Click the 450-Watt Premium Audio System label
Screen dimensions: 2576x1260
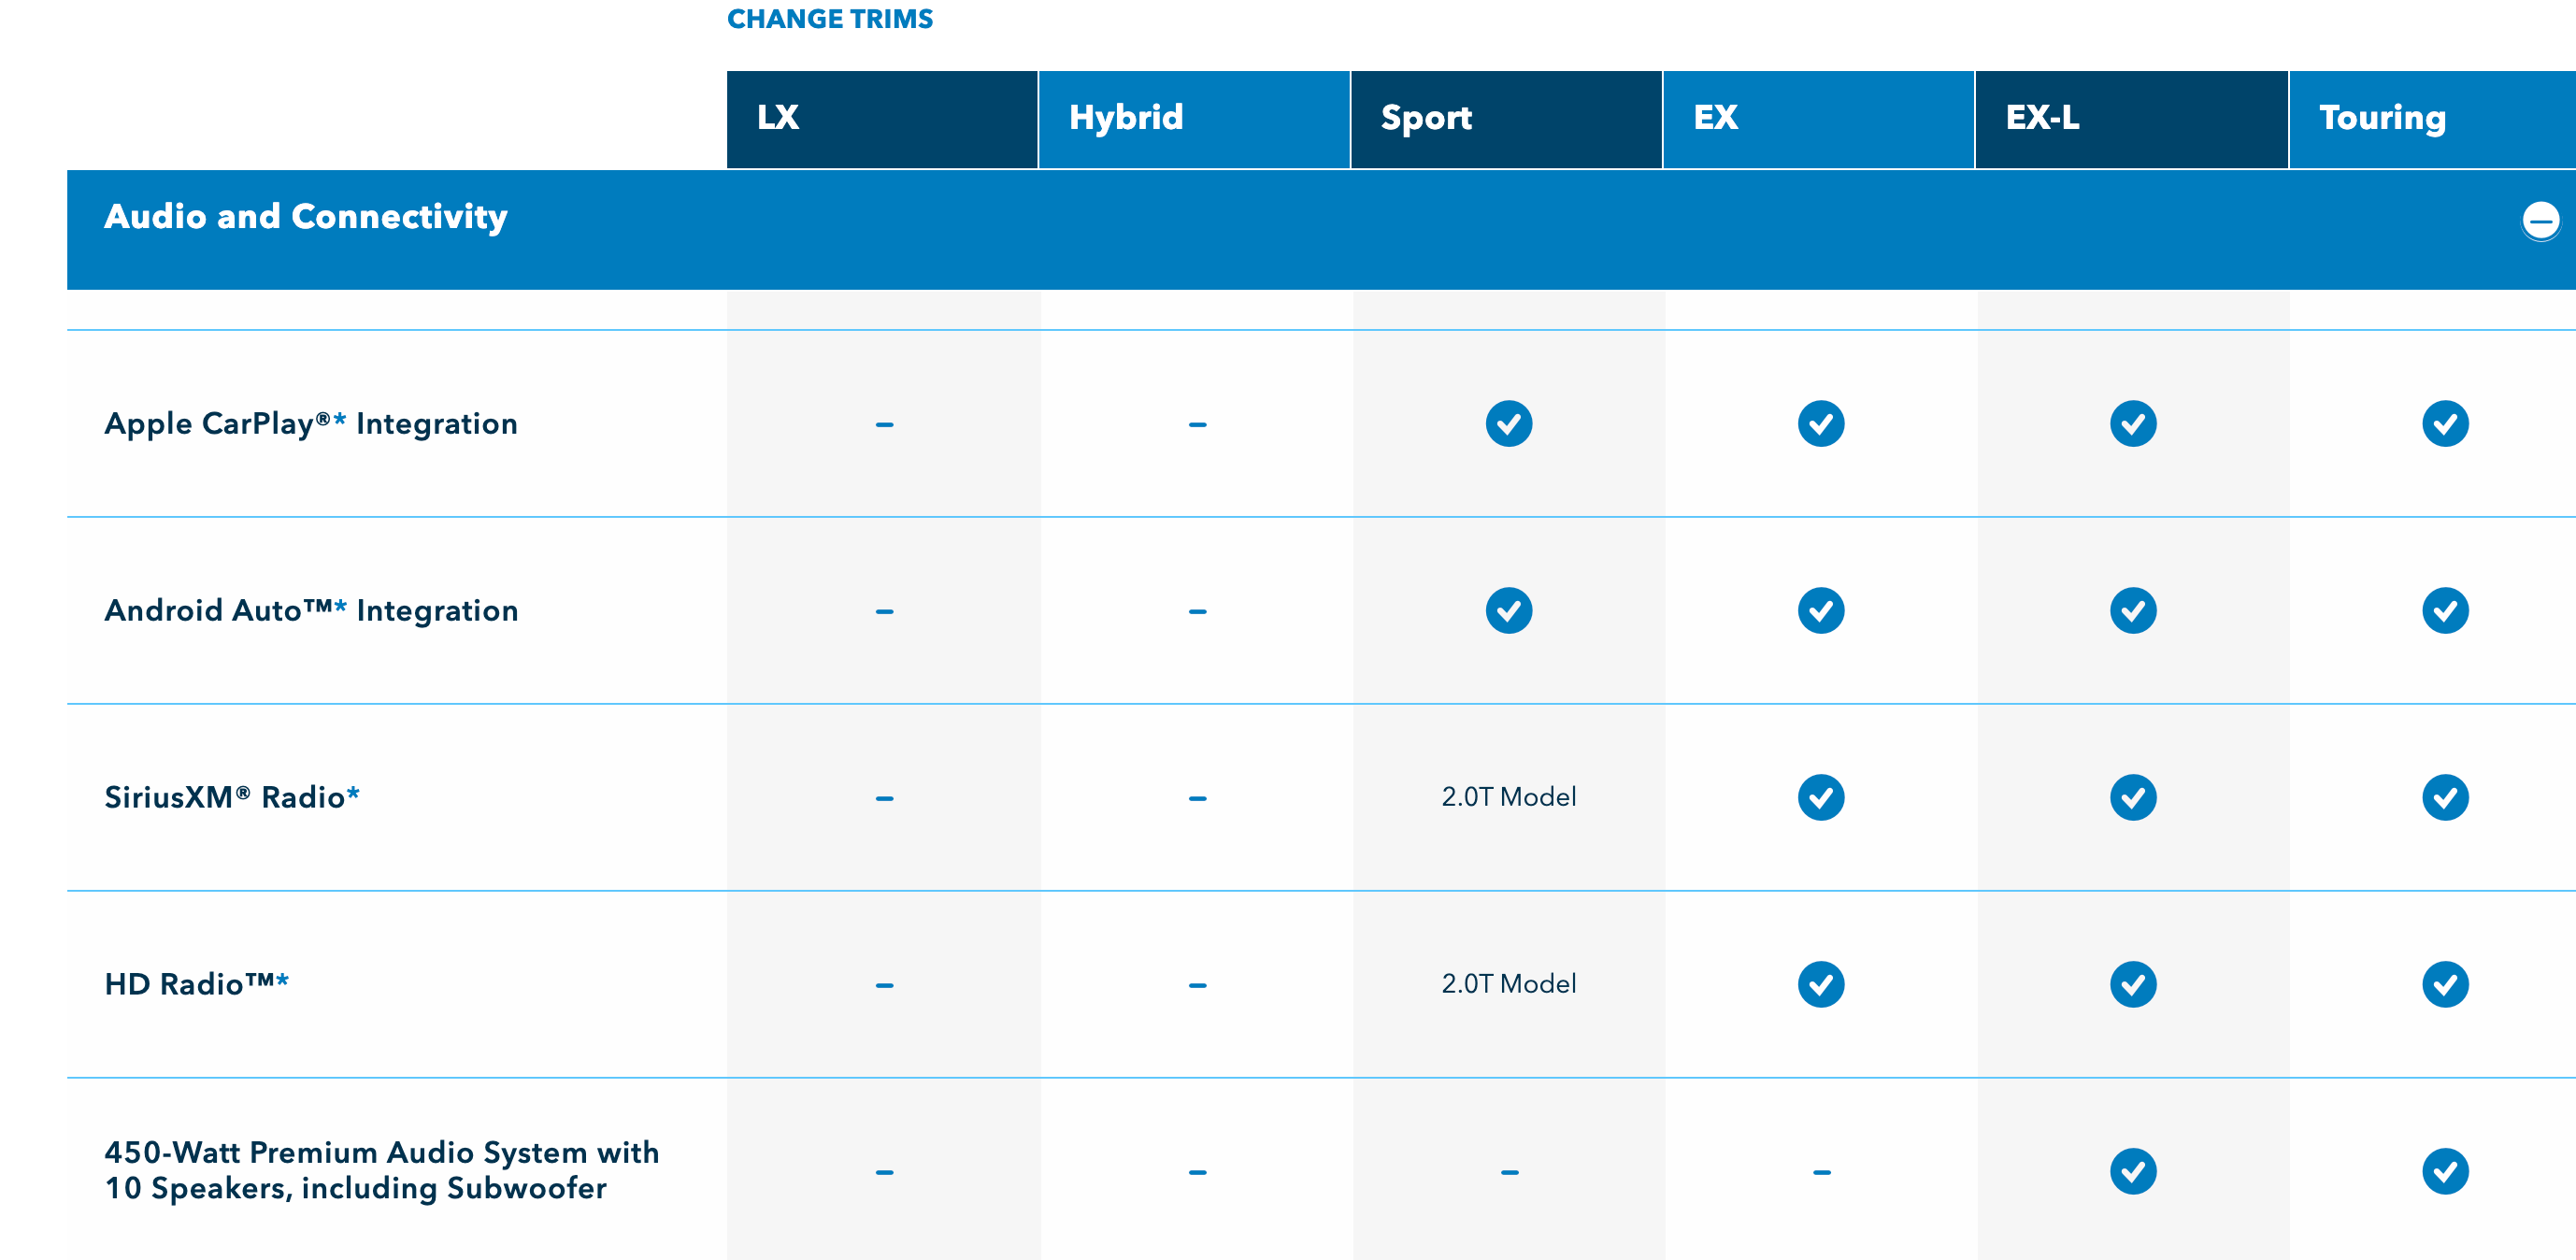click(382, 1171)
